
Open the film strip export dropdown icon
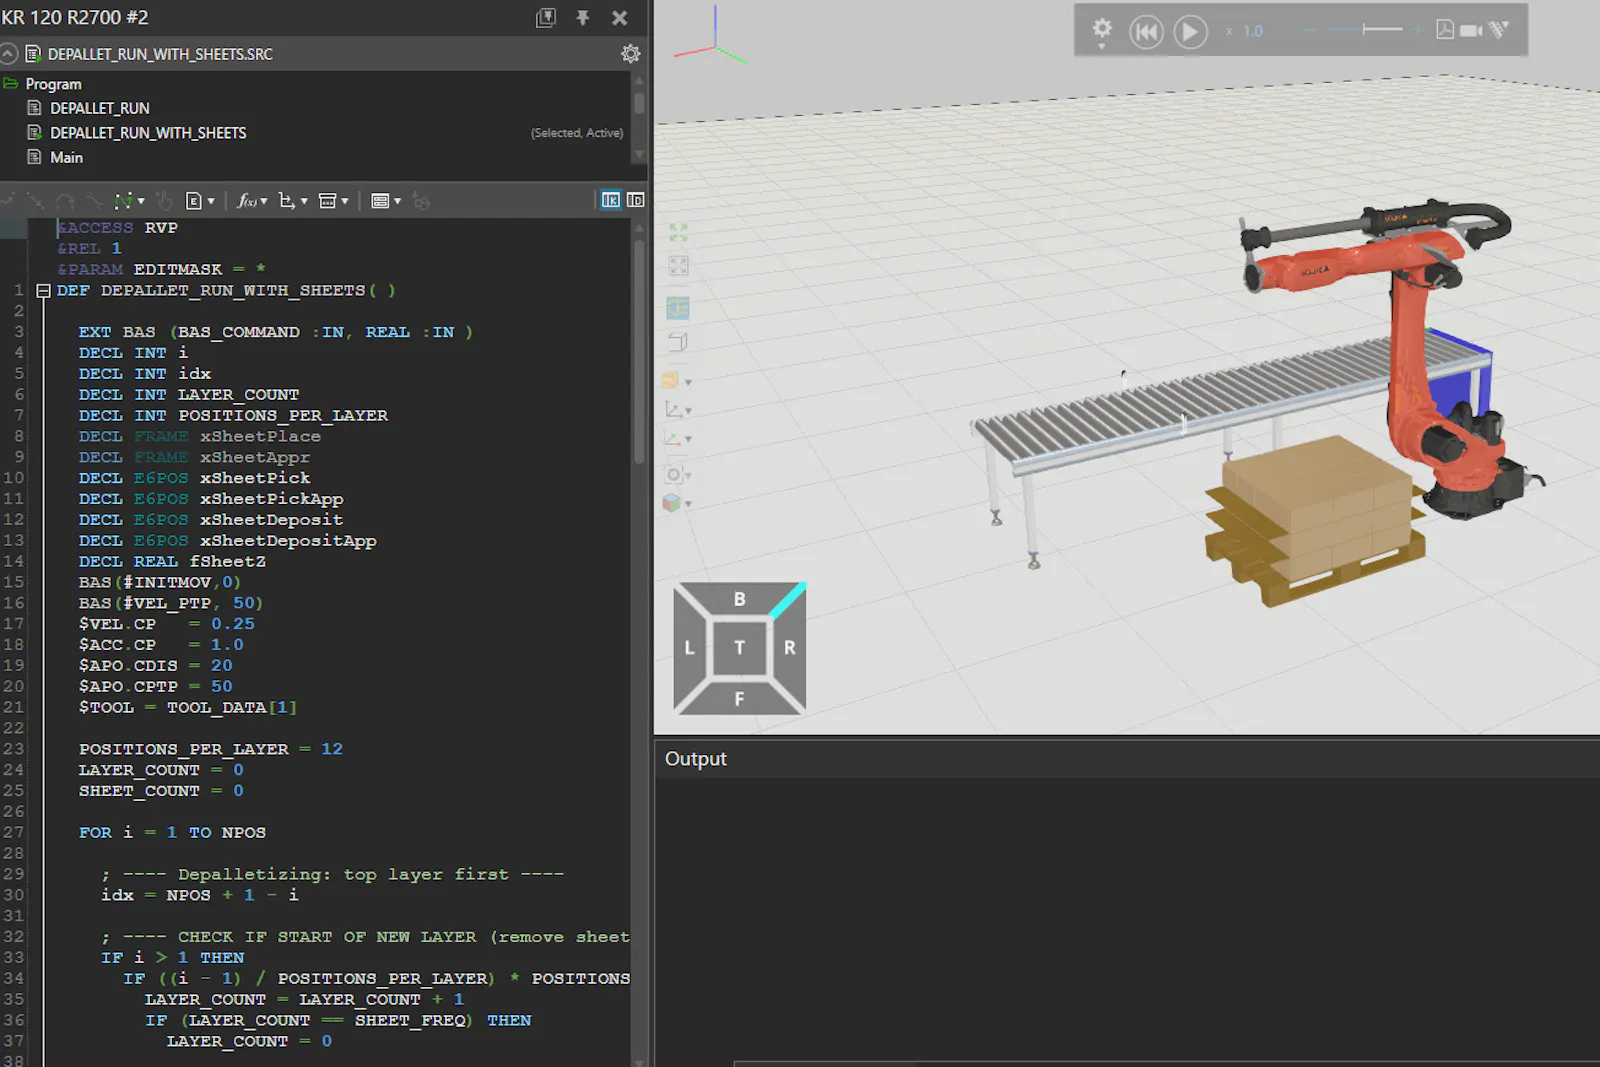(x=1498, y=30)
